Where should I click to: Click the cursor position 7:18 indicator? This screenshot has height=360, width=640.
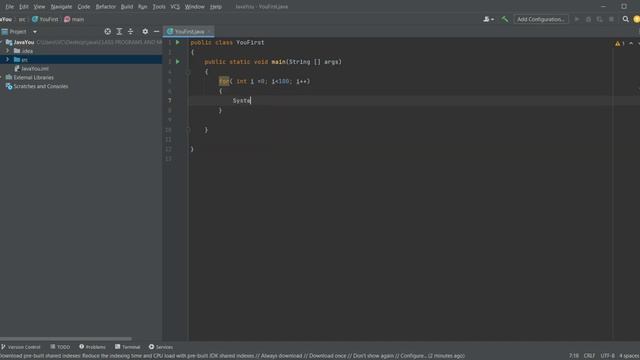[574, 356]
